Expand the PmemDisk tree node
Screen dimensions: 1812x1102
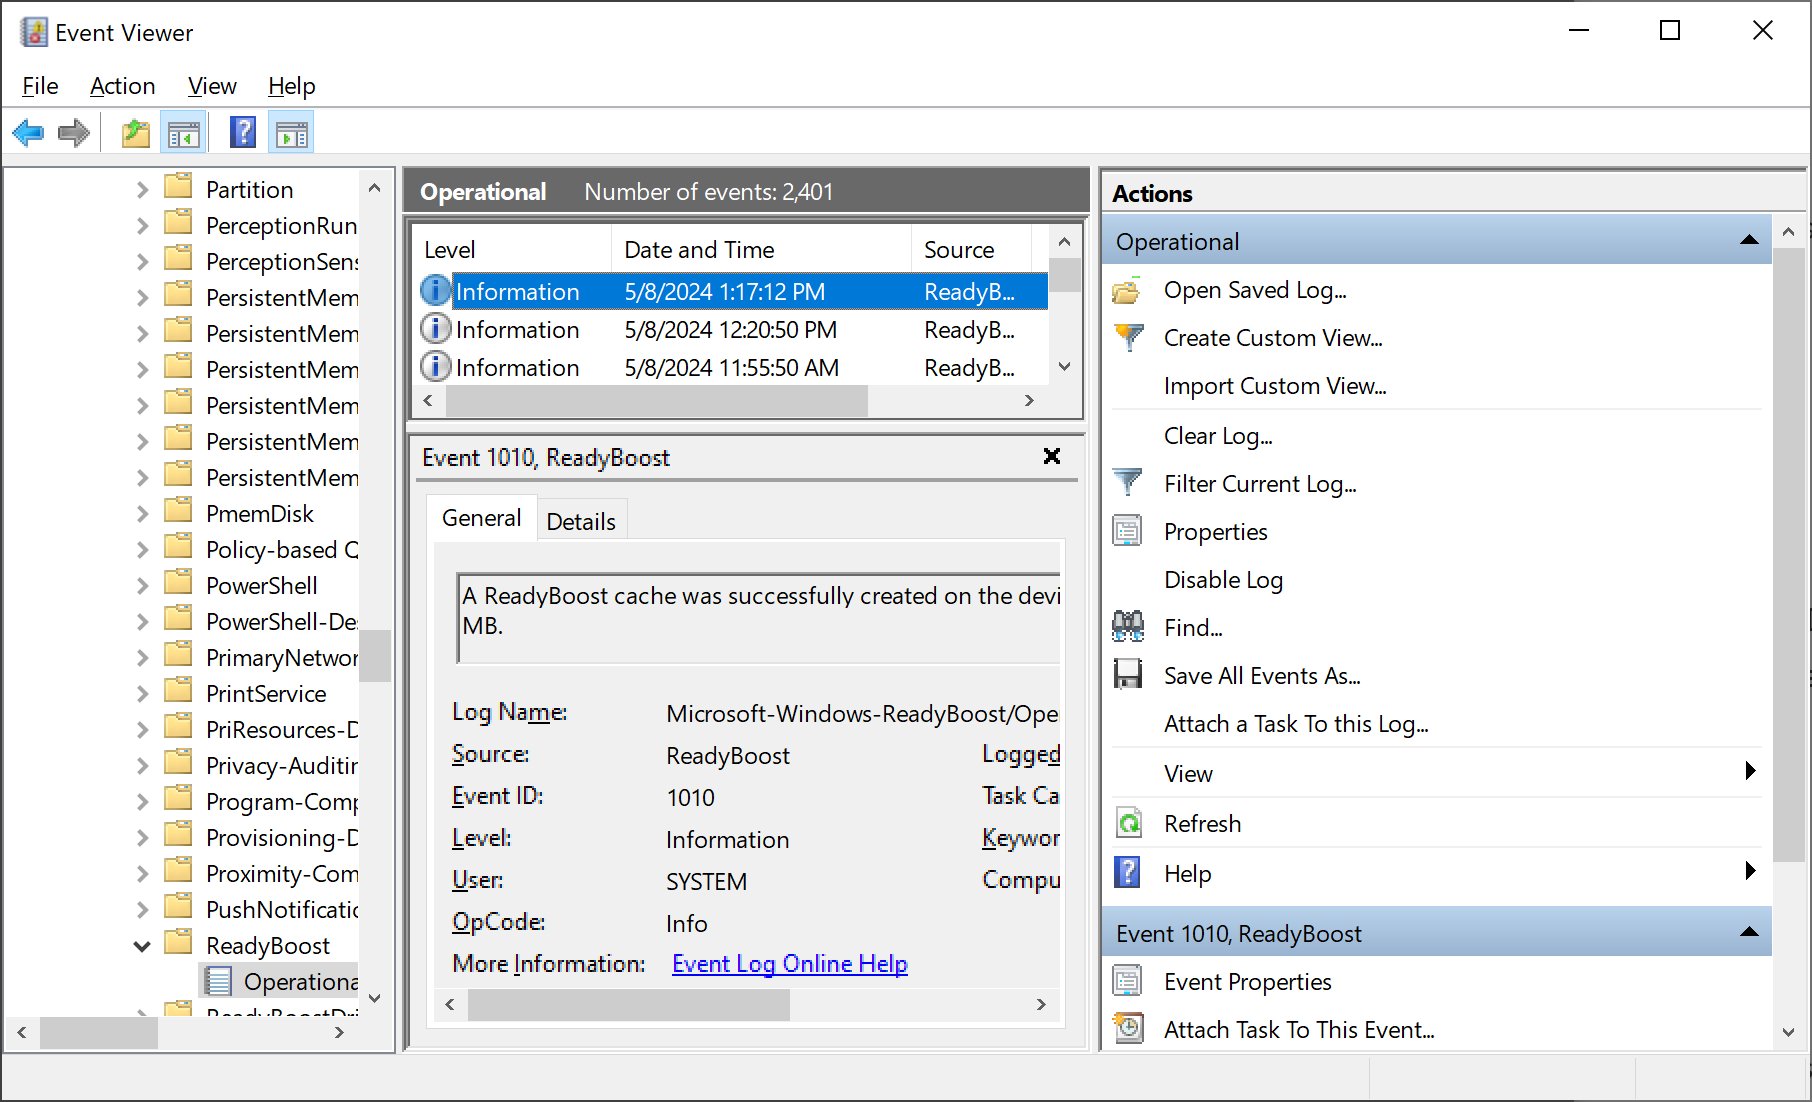[142, 513]
